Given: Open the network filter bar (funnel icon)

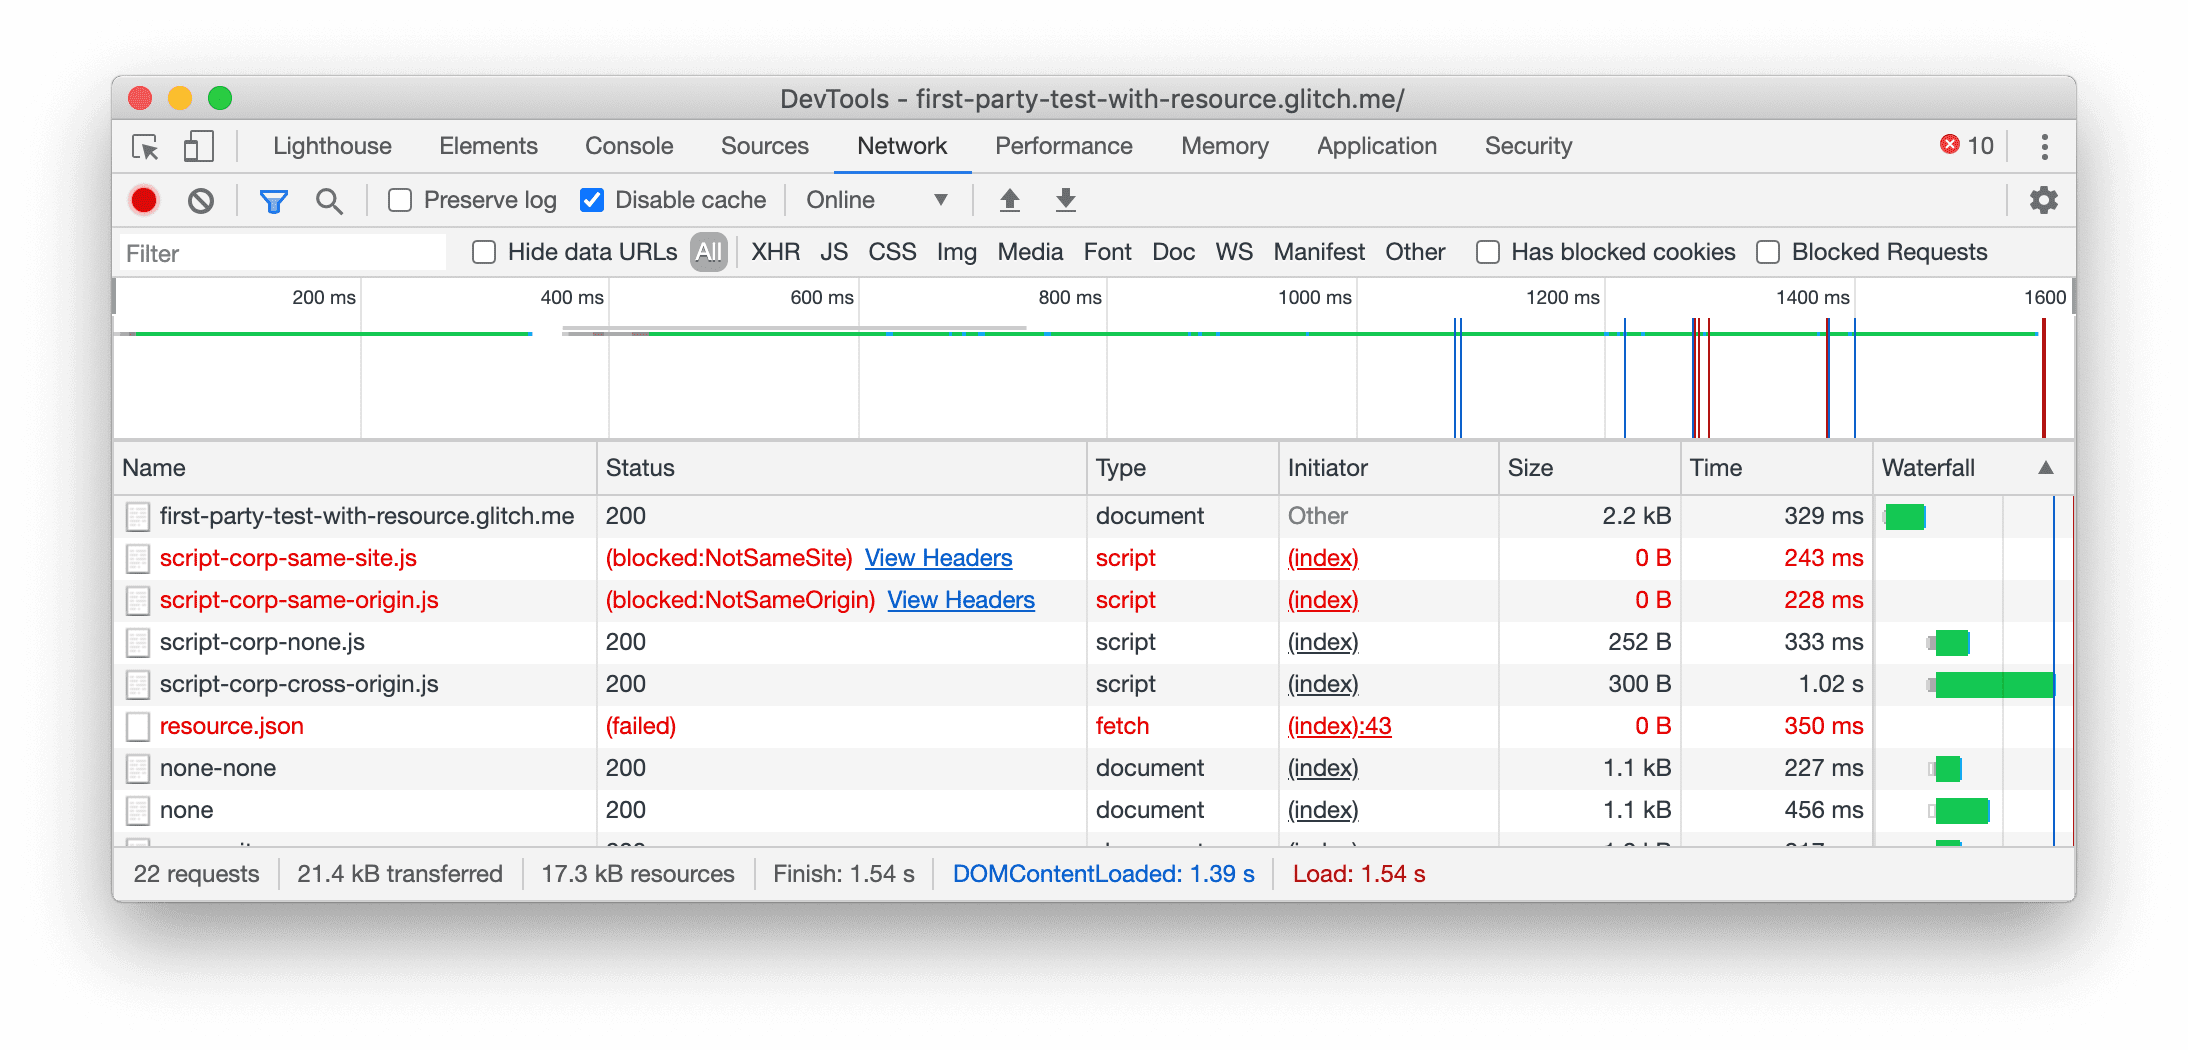Looking at the screenshot, I should click(x=273, y=200).
